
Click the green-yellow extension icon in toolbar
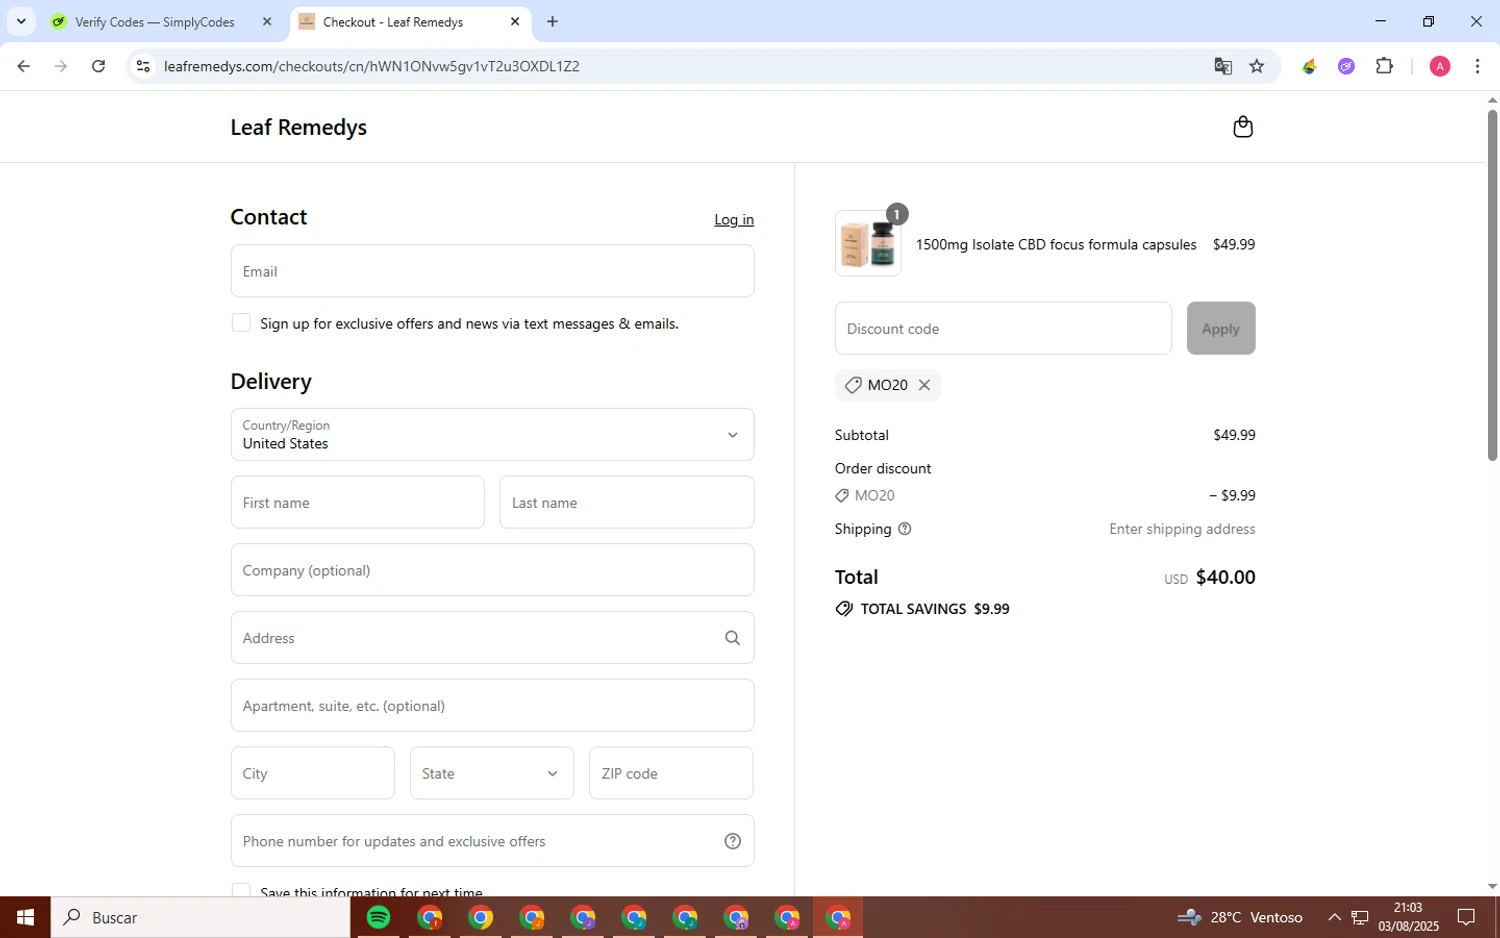coord(1309,66)
